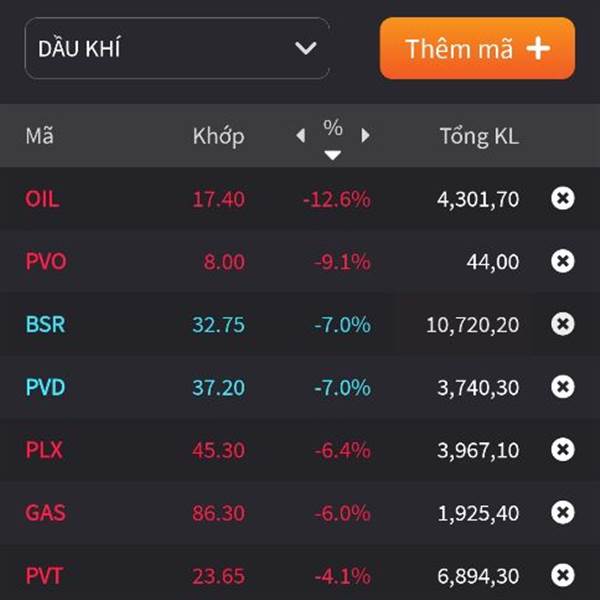Click the plus icon on Thêm mã
This screenshot has height=600, width=600.
point(538,48)
